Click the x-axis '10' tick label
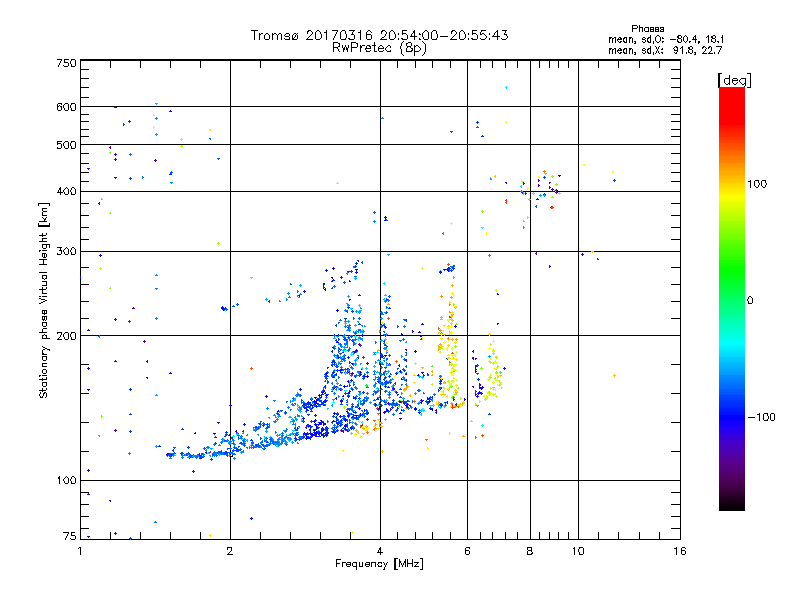Viewport: 800px width, 600px height. [x=578, y=551]
